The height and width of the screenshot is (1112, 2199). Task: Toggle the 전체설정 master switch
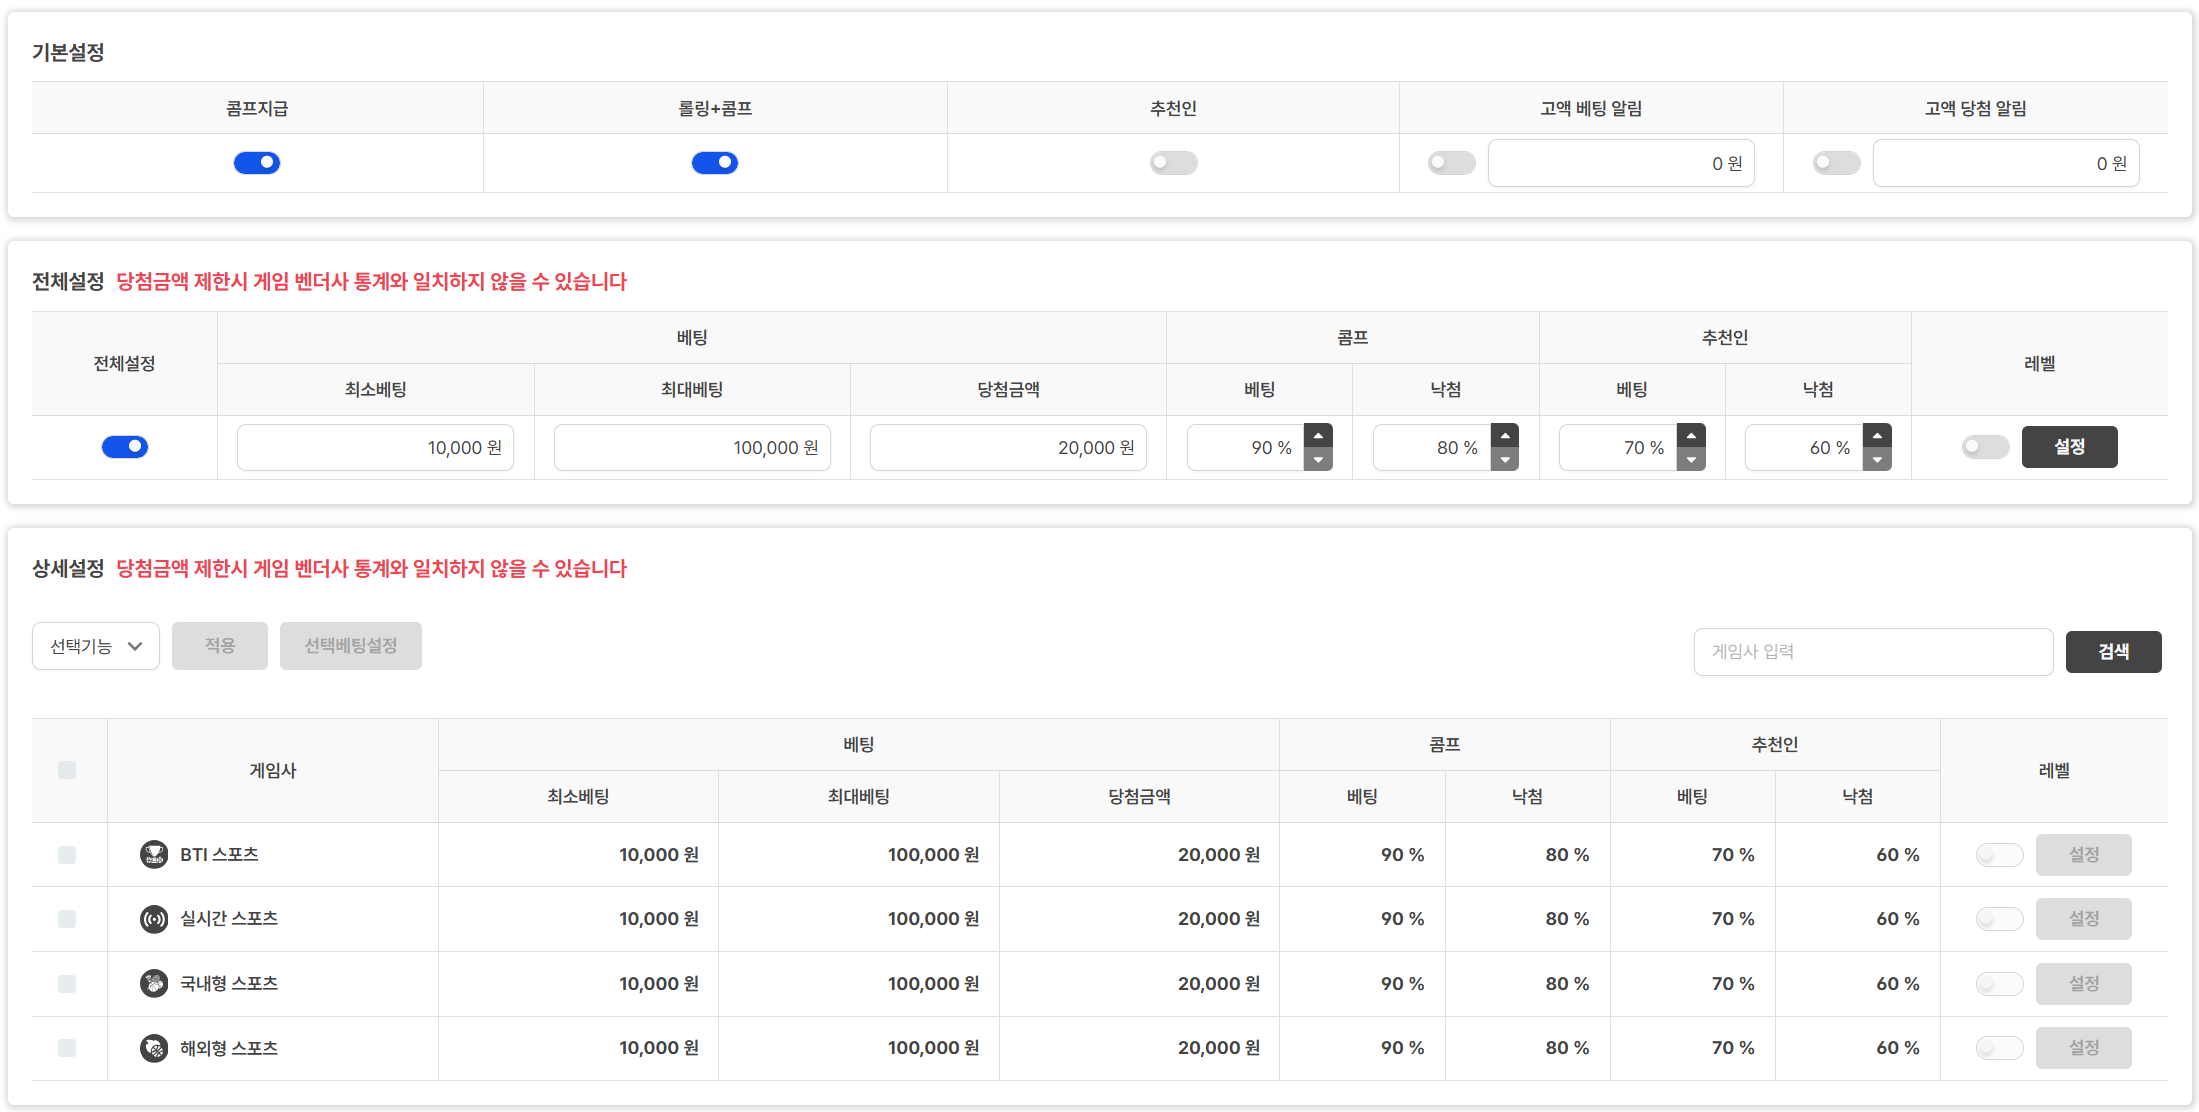pos(125,447)
